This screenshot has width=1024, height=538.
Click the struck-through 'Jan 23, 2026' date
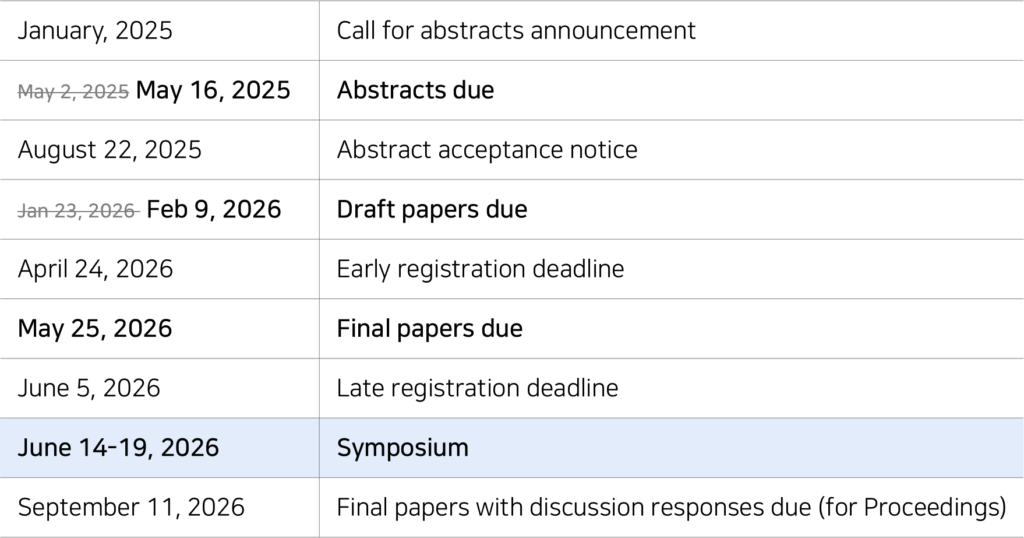point(77,210)
